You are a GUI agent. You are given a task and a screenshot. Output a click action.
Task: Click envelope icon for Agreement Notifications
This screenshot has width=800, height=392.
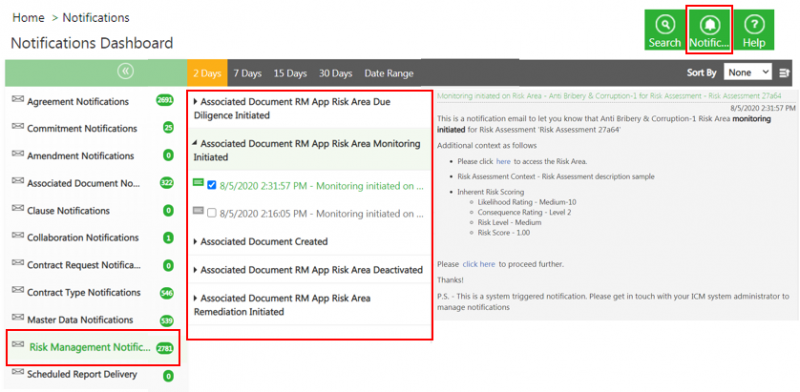(x=18, y=99)
